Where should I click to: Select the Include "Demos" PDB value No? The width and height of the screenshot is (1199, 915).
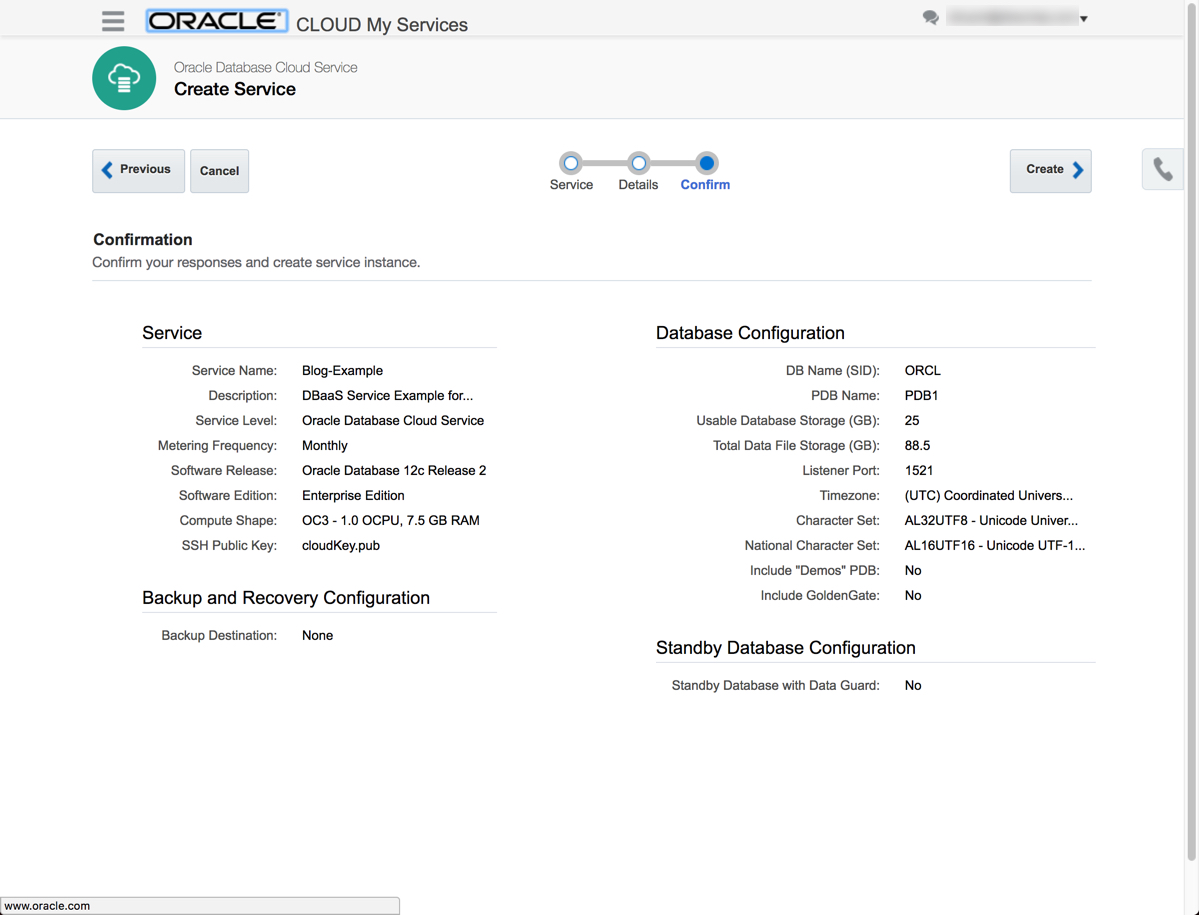tap(913, 571)
